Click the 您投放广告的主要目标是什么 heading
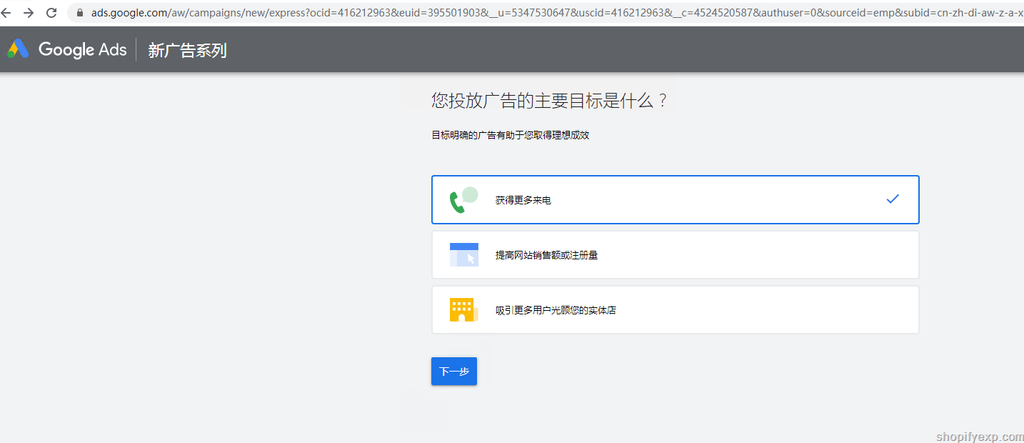Screen dimensions: 1024x443 click(x=549, y=101)
